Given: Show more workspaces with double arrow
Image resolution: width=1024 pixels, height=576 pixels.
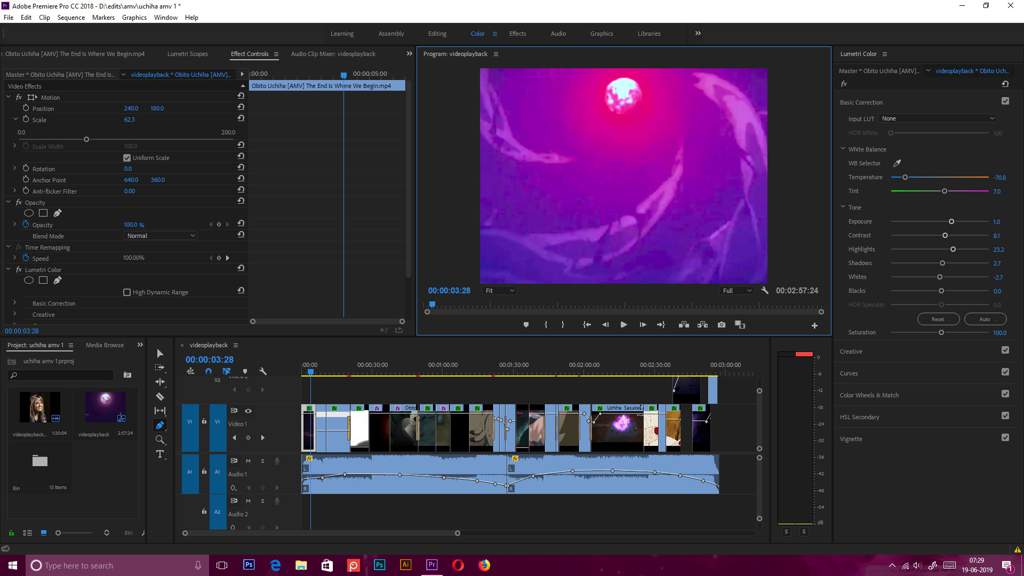Looking at the screenshot, I should [x=697, y=33].
